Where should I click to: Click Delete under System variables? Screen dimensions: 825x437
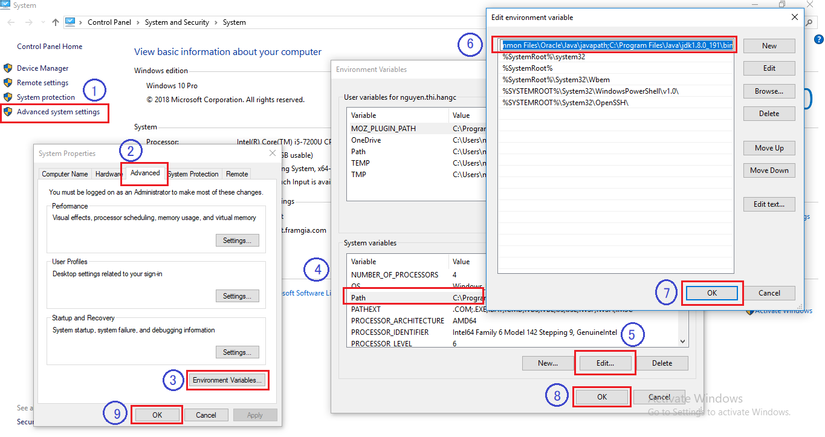click(662, 363)
